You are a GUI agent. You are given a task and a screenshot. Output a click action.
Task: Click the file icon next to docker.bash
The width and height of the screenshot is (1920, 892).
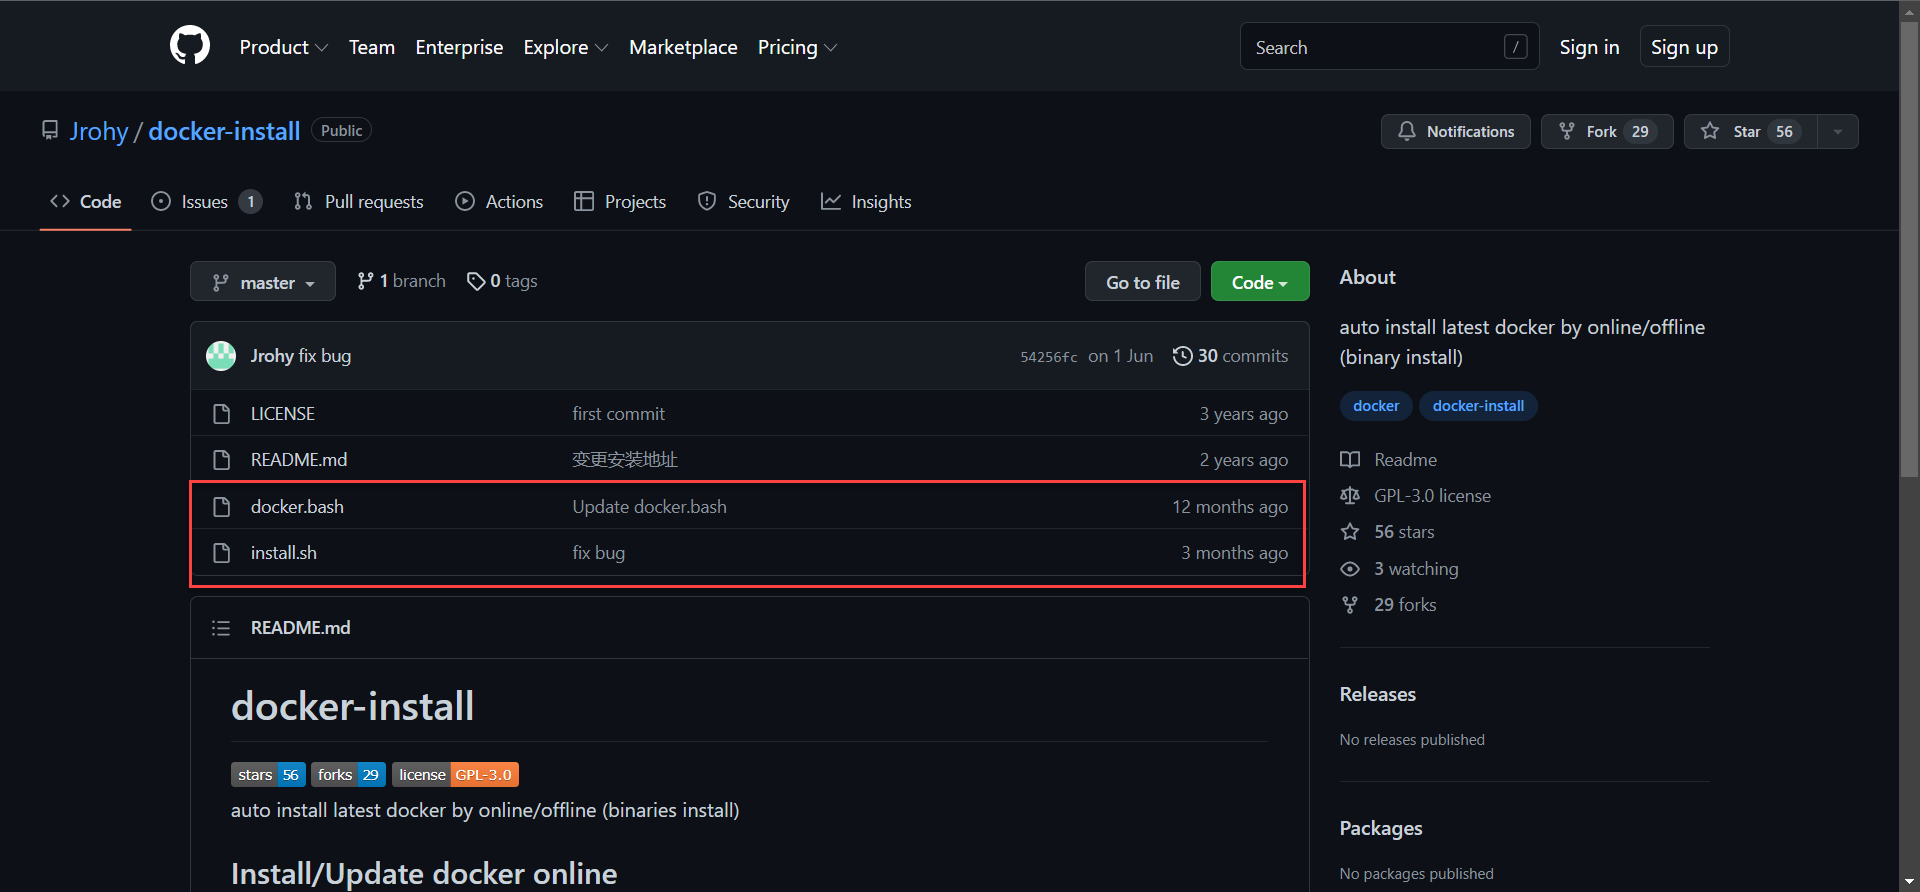tap(222, 507)
